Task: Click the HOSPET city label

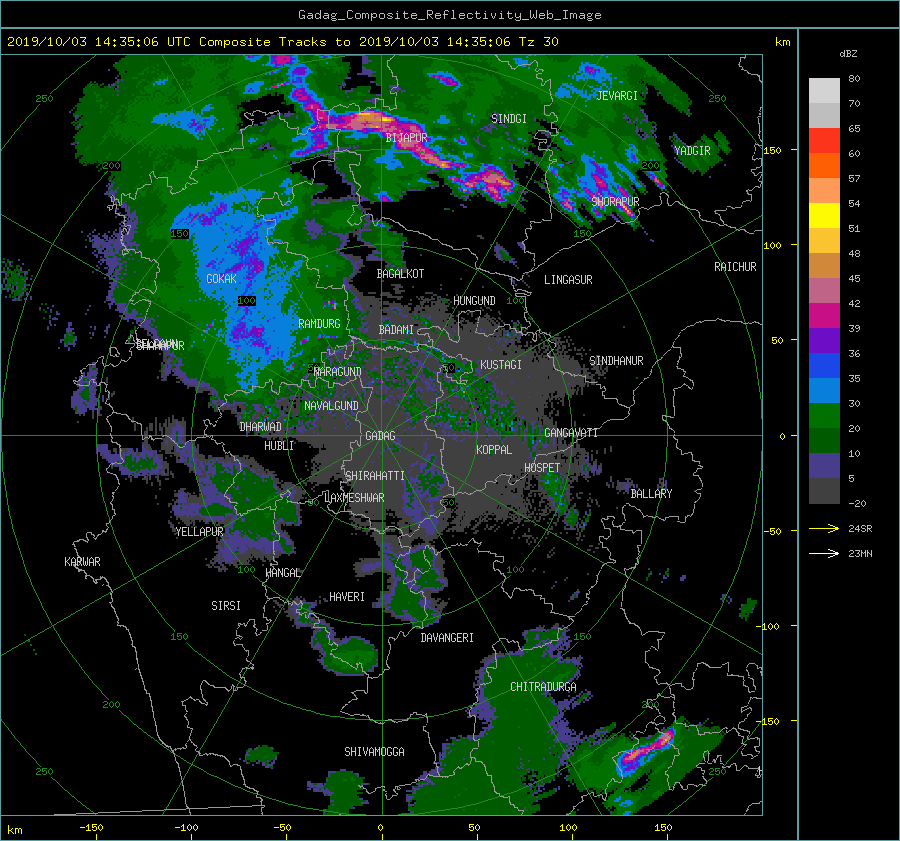Action: click(x=542, y=468)
